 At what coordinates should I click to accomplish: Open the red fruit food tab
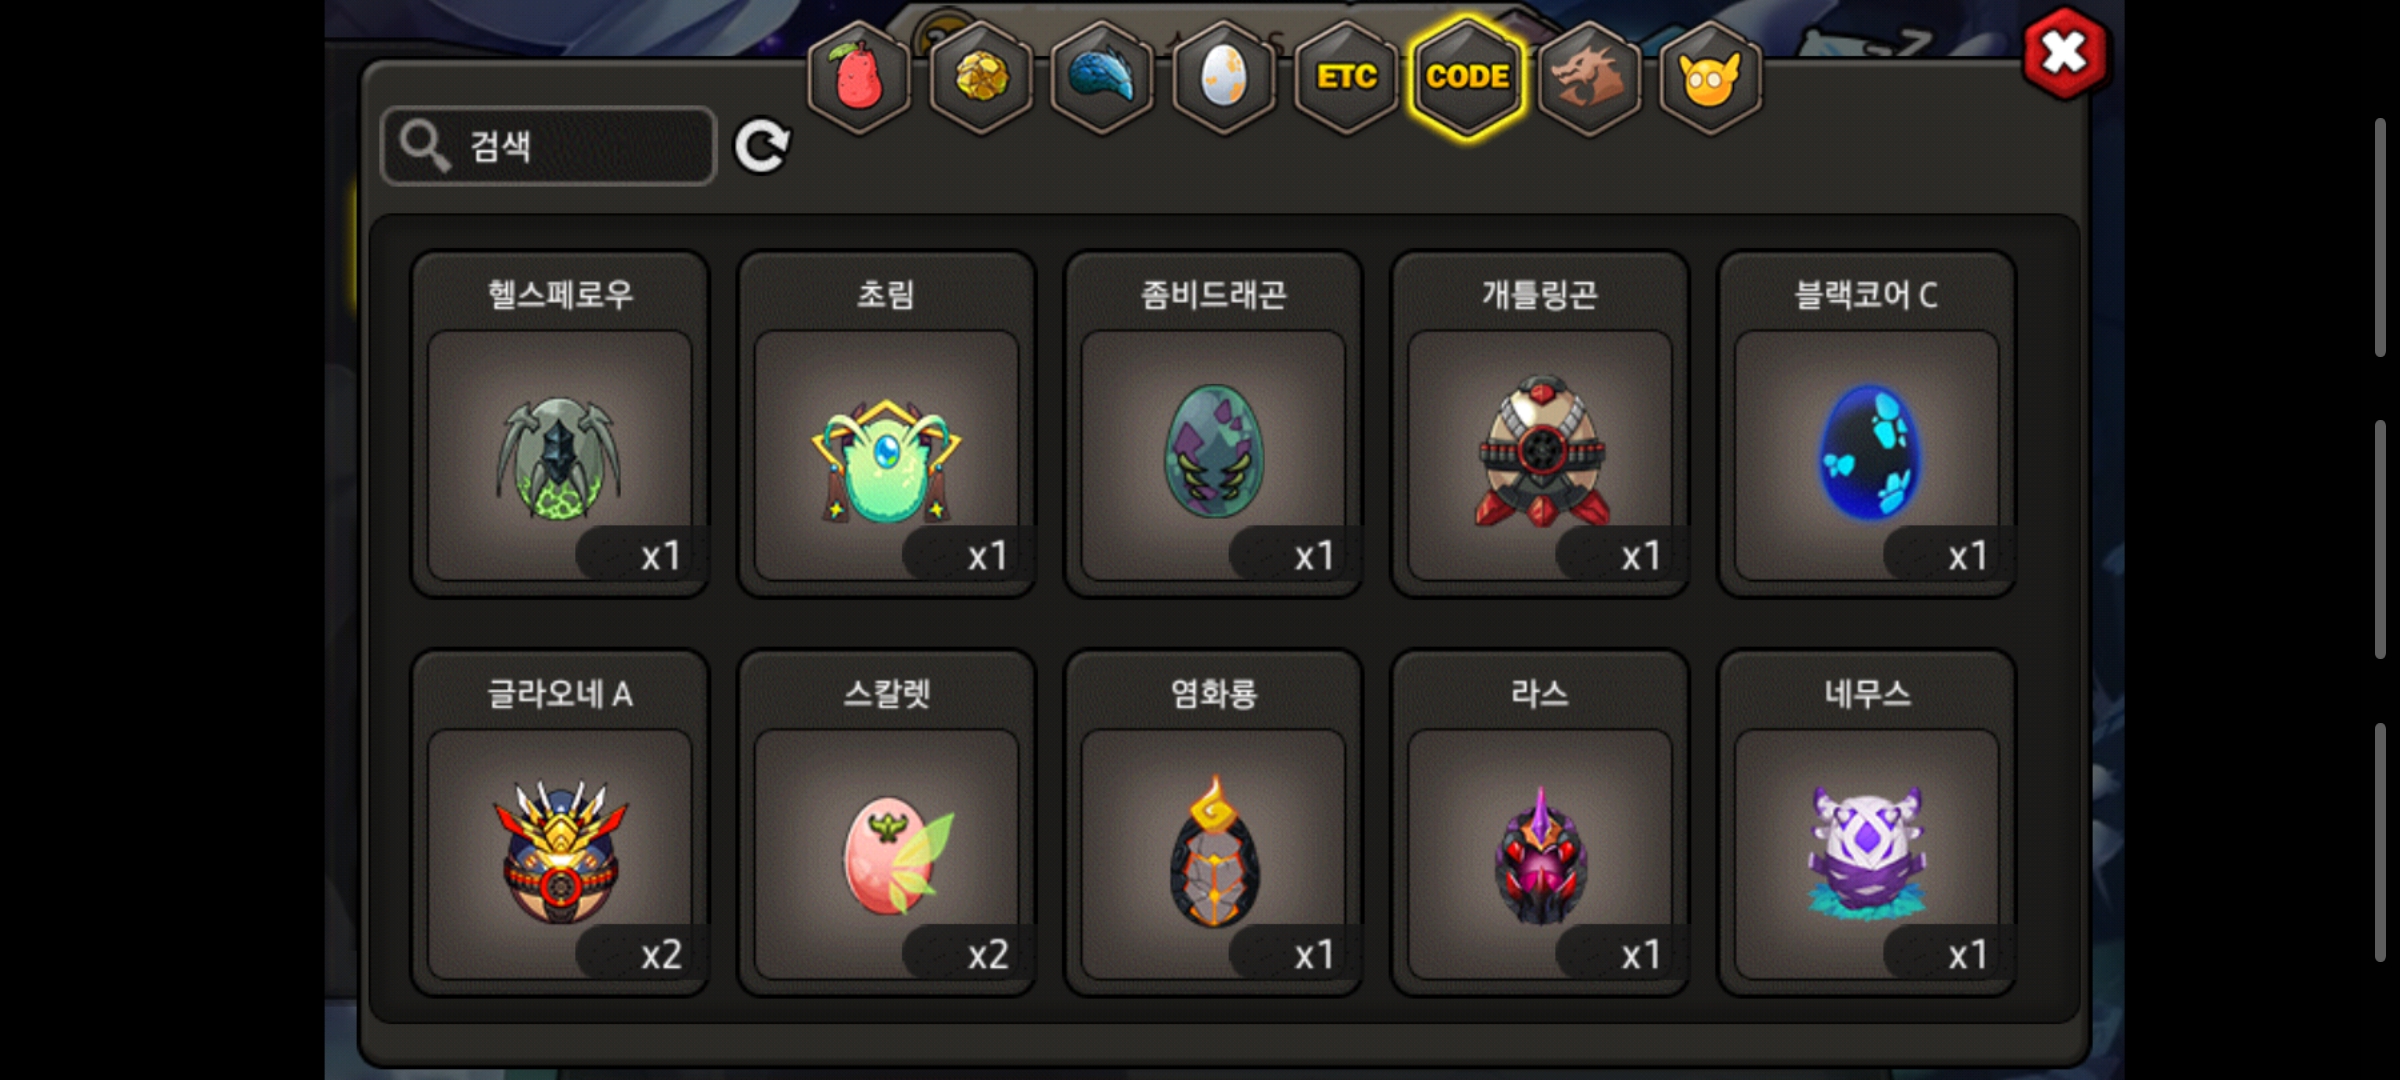coord(859,78)
